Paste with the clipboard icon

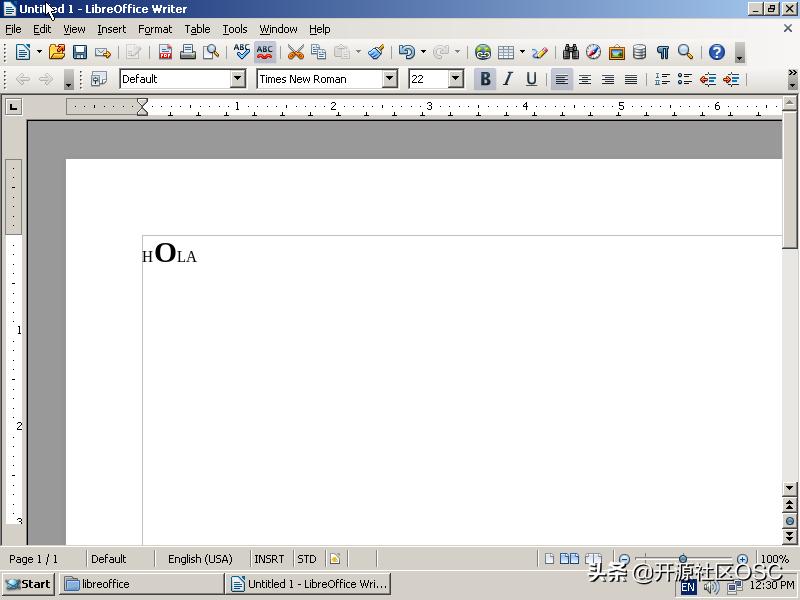(x=342, y=52)
